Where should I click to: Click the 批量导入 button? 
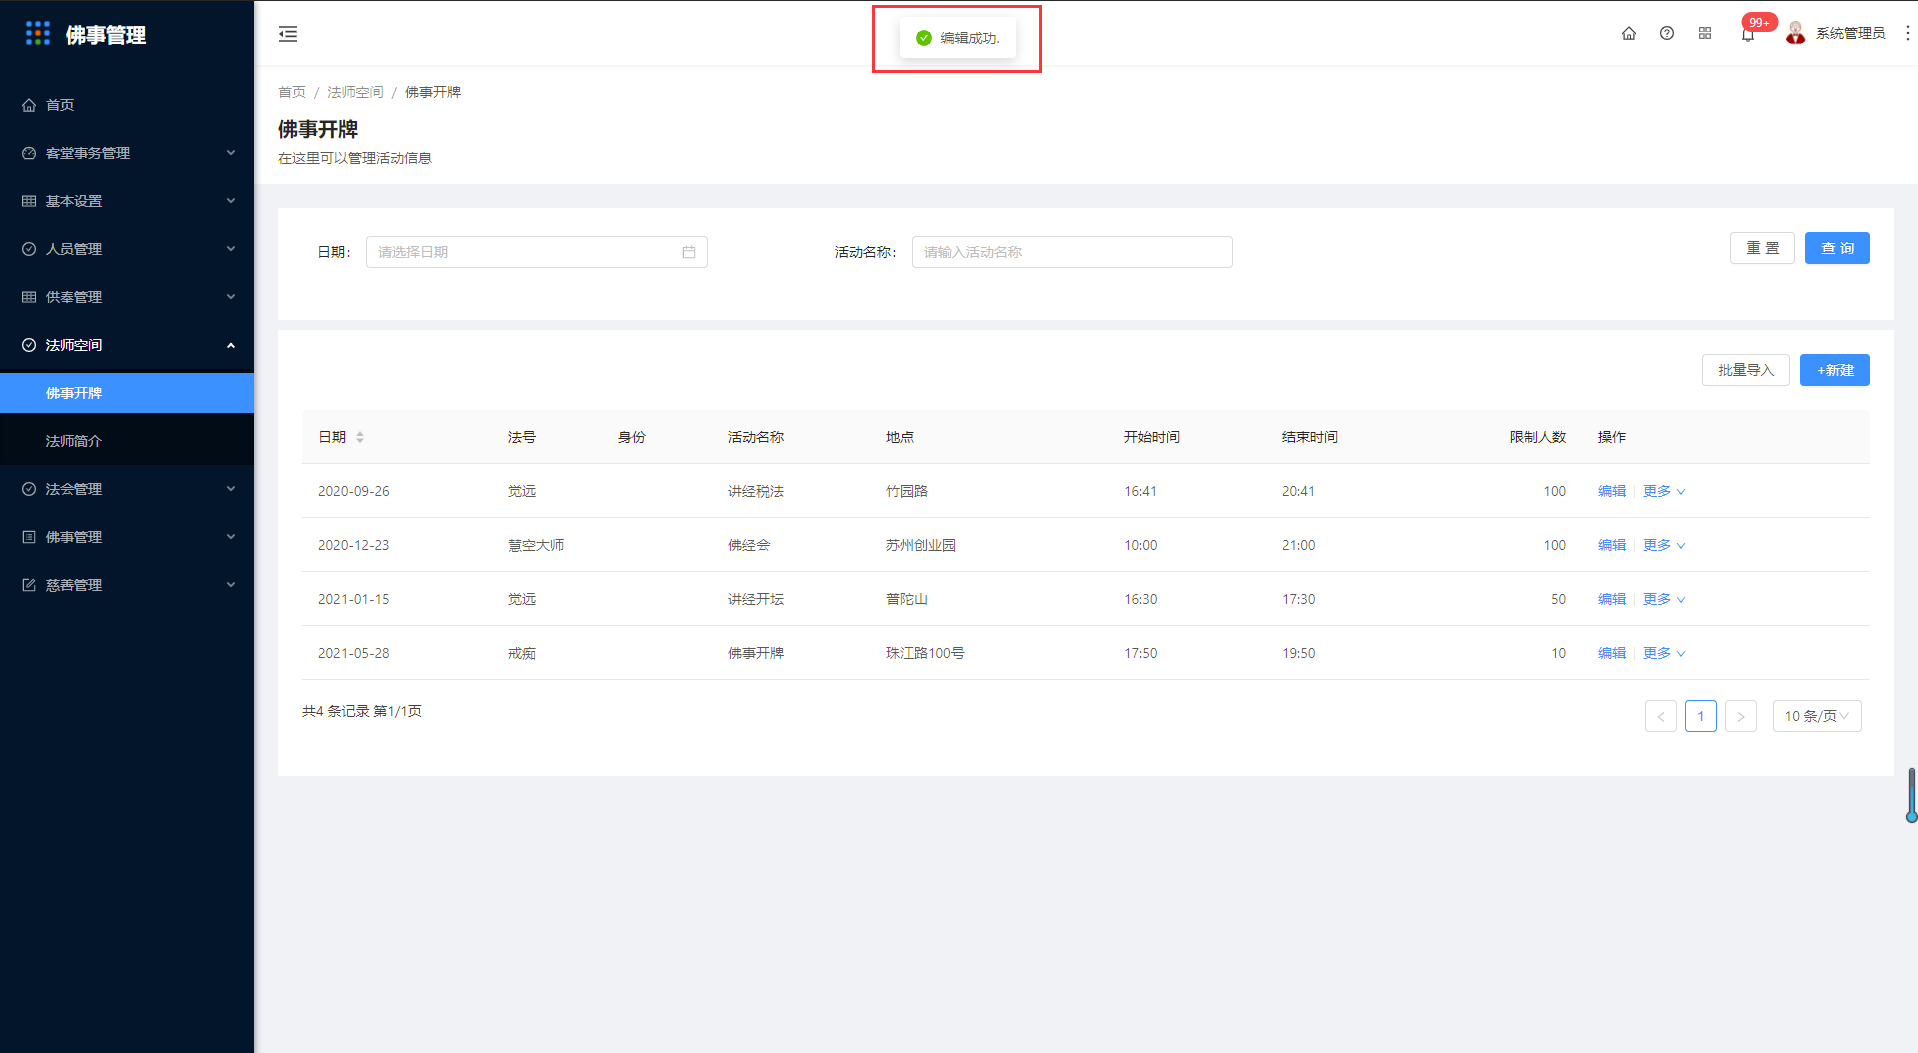pyautogui.click(x=1746, y=370)
